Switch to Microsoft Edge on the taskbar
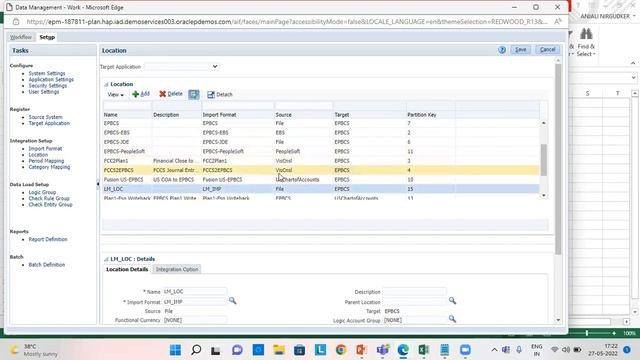This screenshot has height=360, width=640. tap(403, 350)
